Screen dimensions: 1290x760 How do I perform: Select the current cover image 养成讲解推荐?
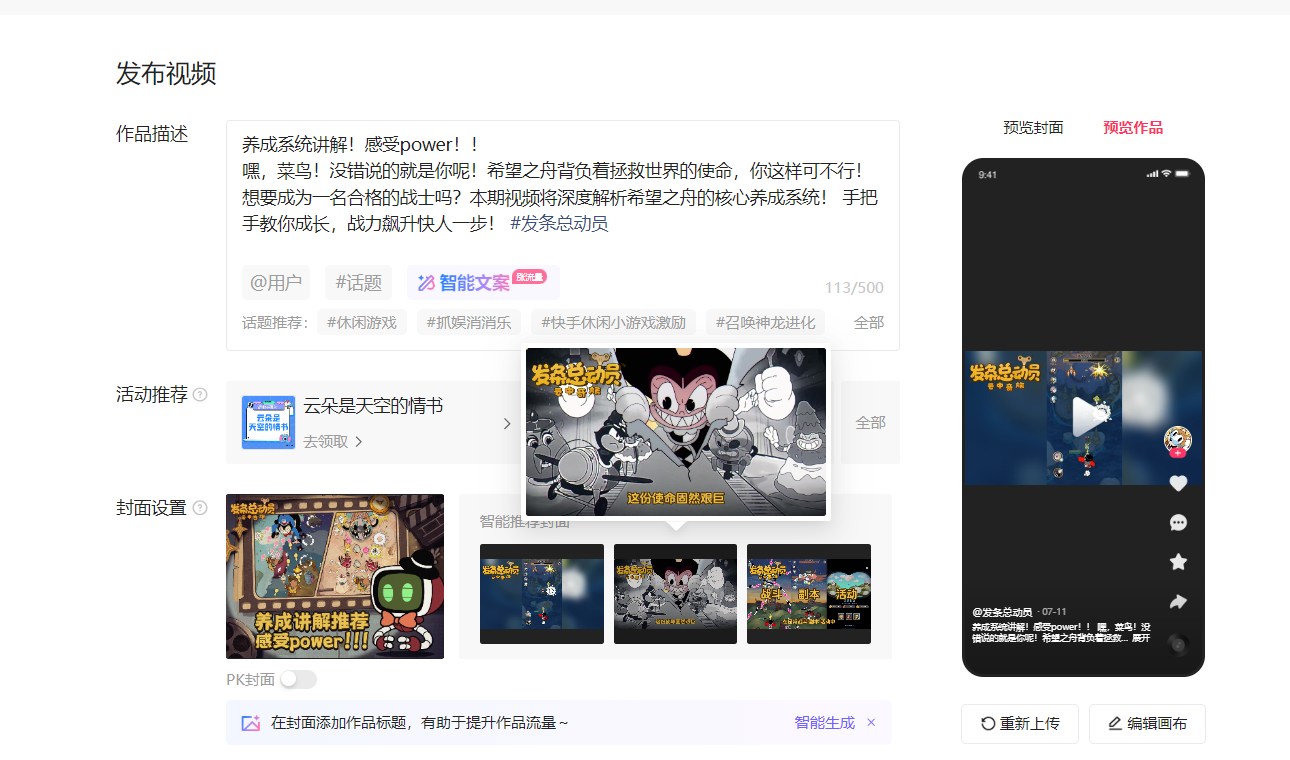[x=335, y=576]
